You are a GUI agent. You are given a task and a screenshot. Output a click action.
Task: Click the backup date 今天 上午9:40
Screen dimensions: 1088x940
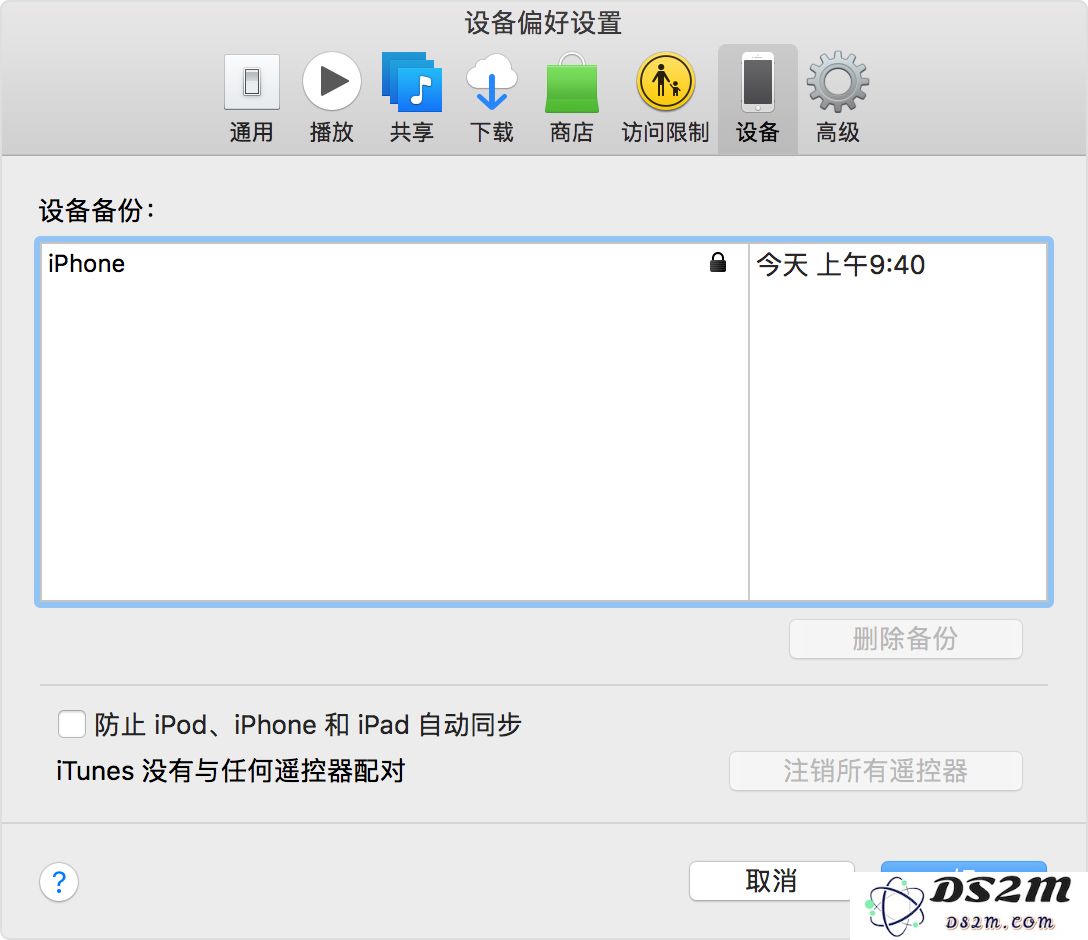tap(840, 264)
